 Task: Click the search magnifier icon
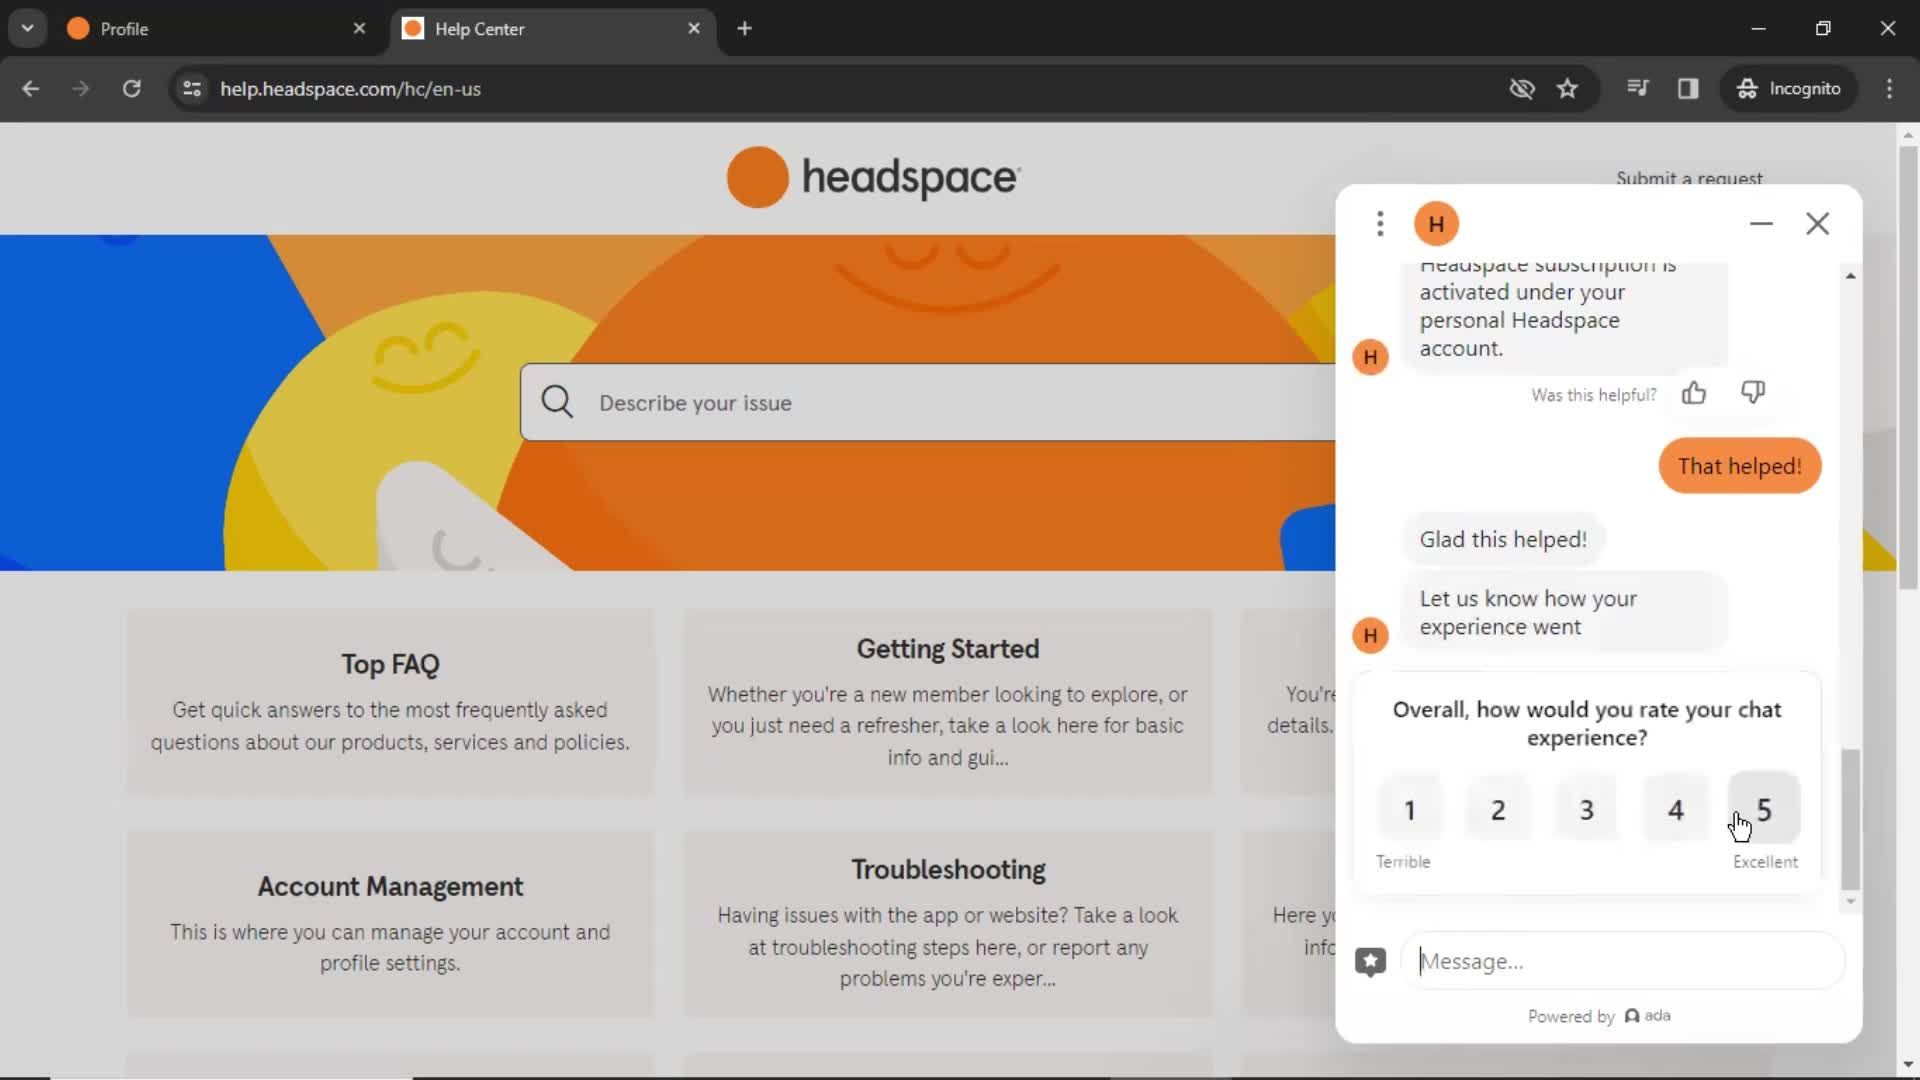(x=557, y=402)
